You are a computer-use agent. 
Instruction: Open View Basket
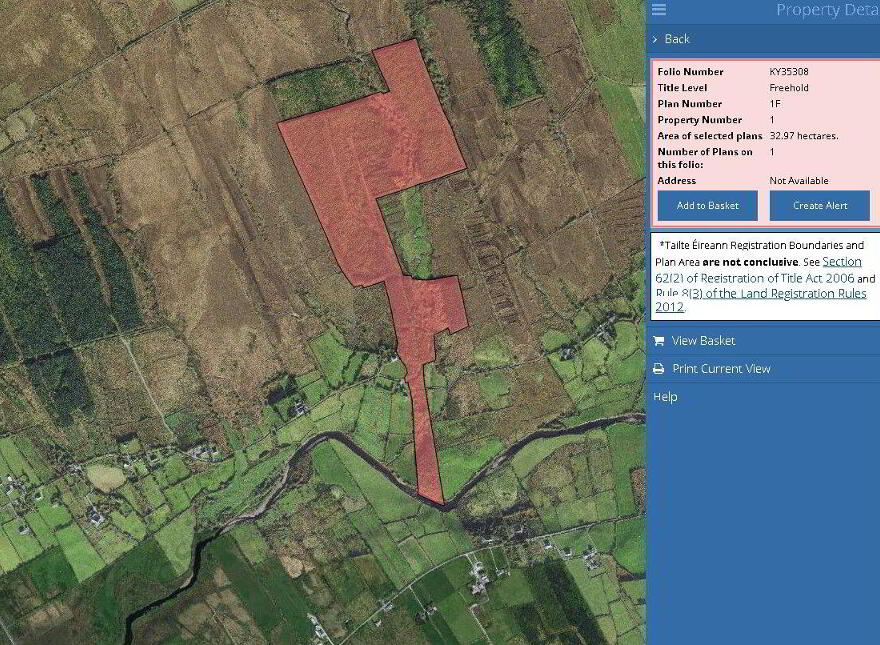[x=703, y=341]
